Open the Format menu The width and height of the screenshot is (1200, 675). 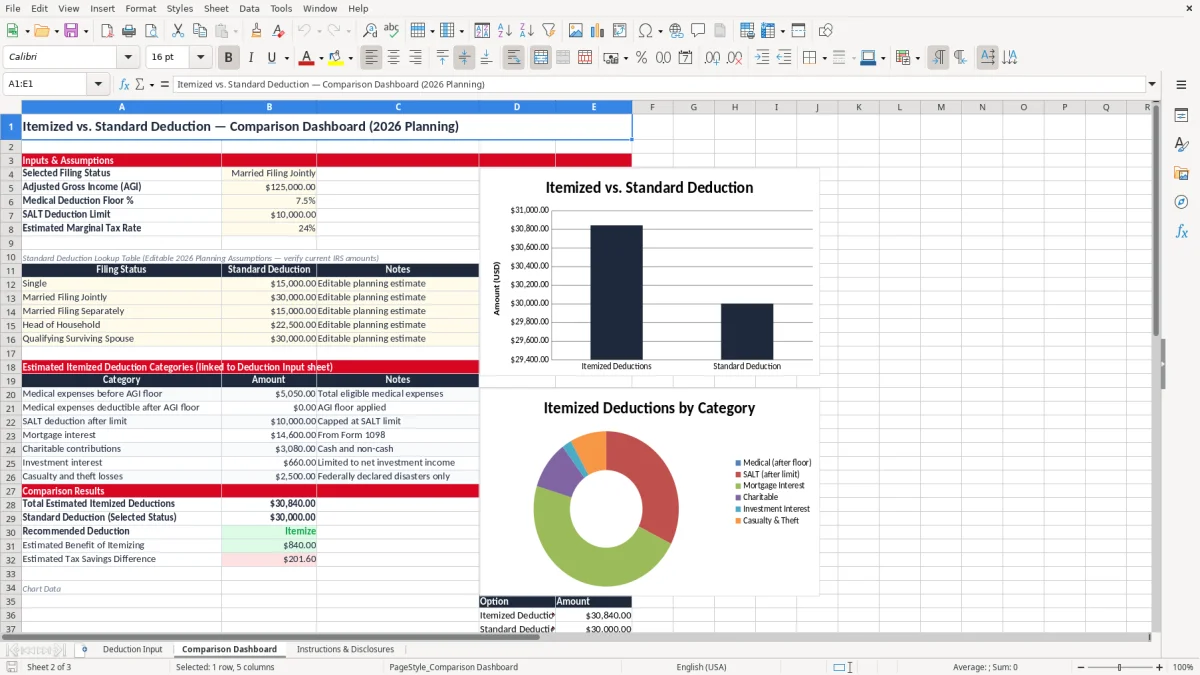tap(140, 8)
